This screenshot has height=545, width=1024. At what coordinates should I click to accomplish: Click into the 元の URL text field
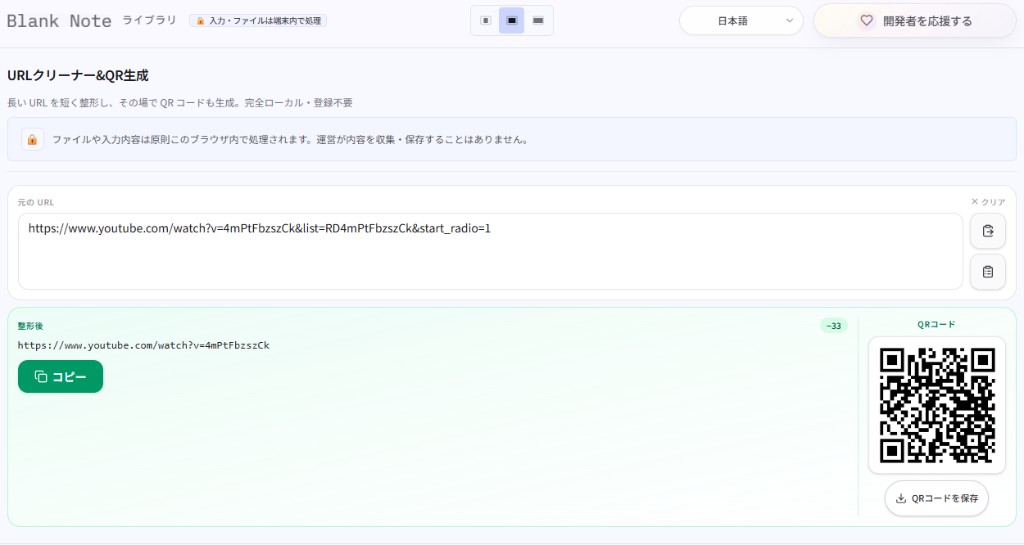(x=490, y=251)
